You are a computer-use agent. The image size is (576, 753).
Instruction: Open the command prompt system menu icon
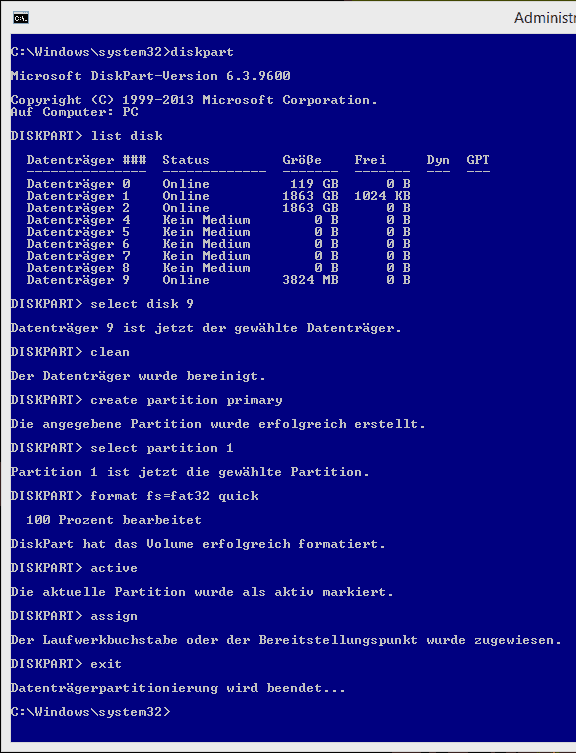point(21,18)
